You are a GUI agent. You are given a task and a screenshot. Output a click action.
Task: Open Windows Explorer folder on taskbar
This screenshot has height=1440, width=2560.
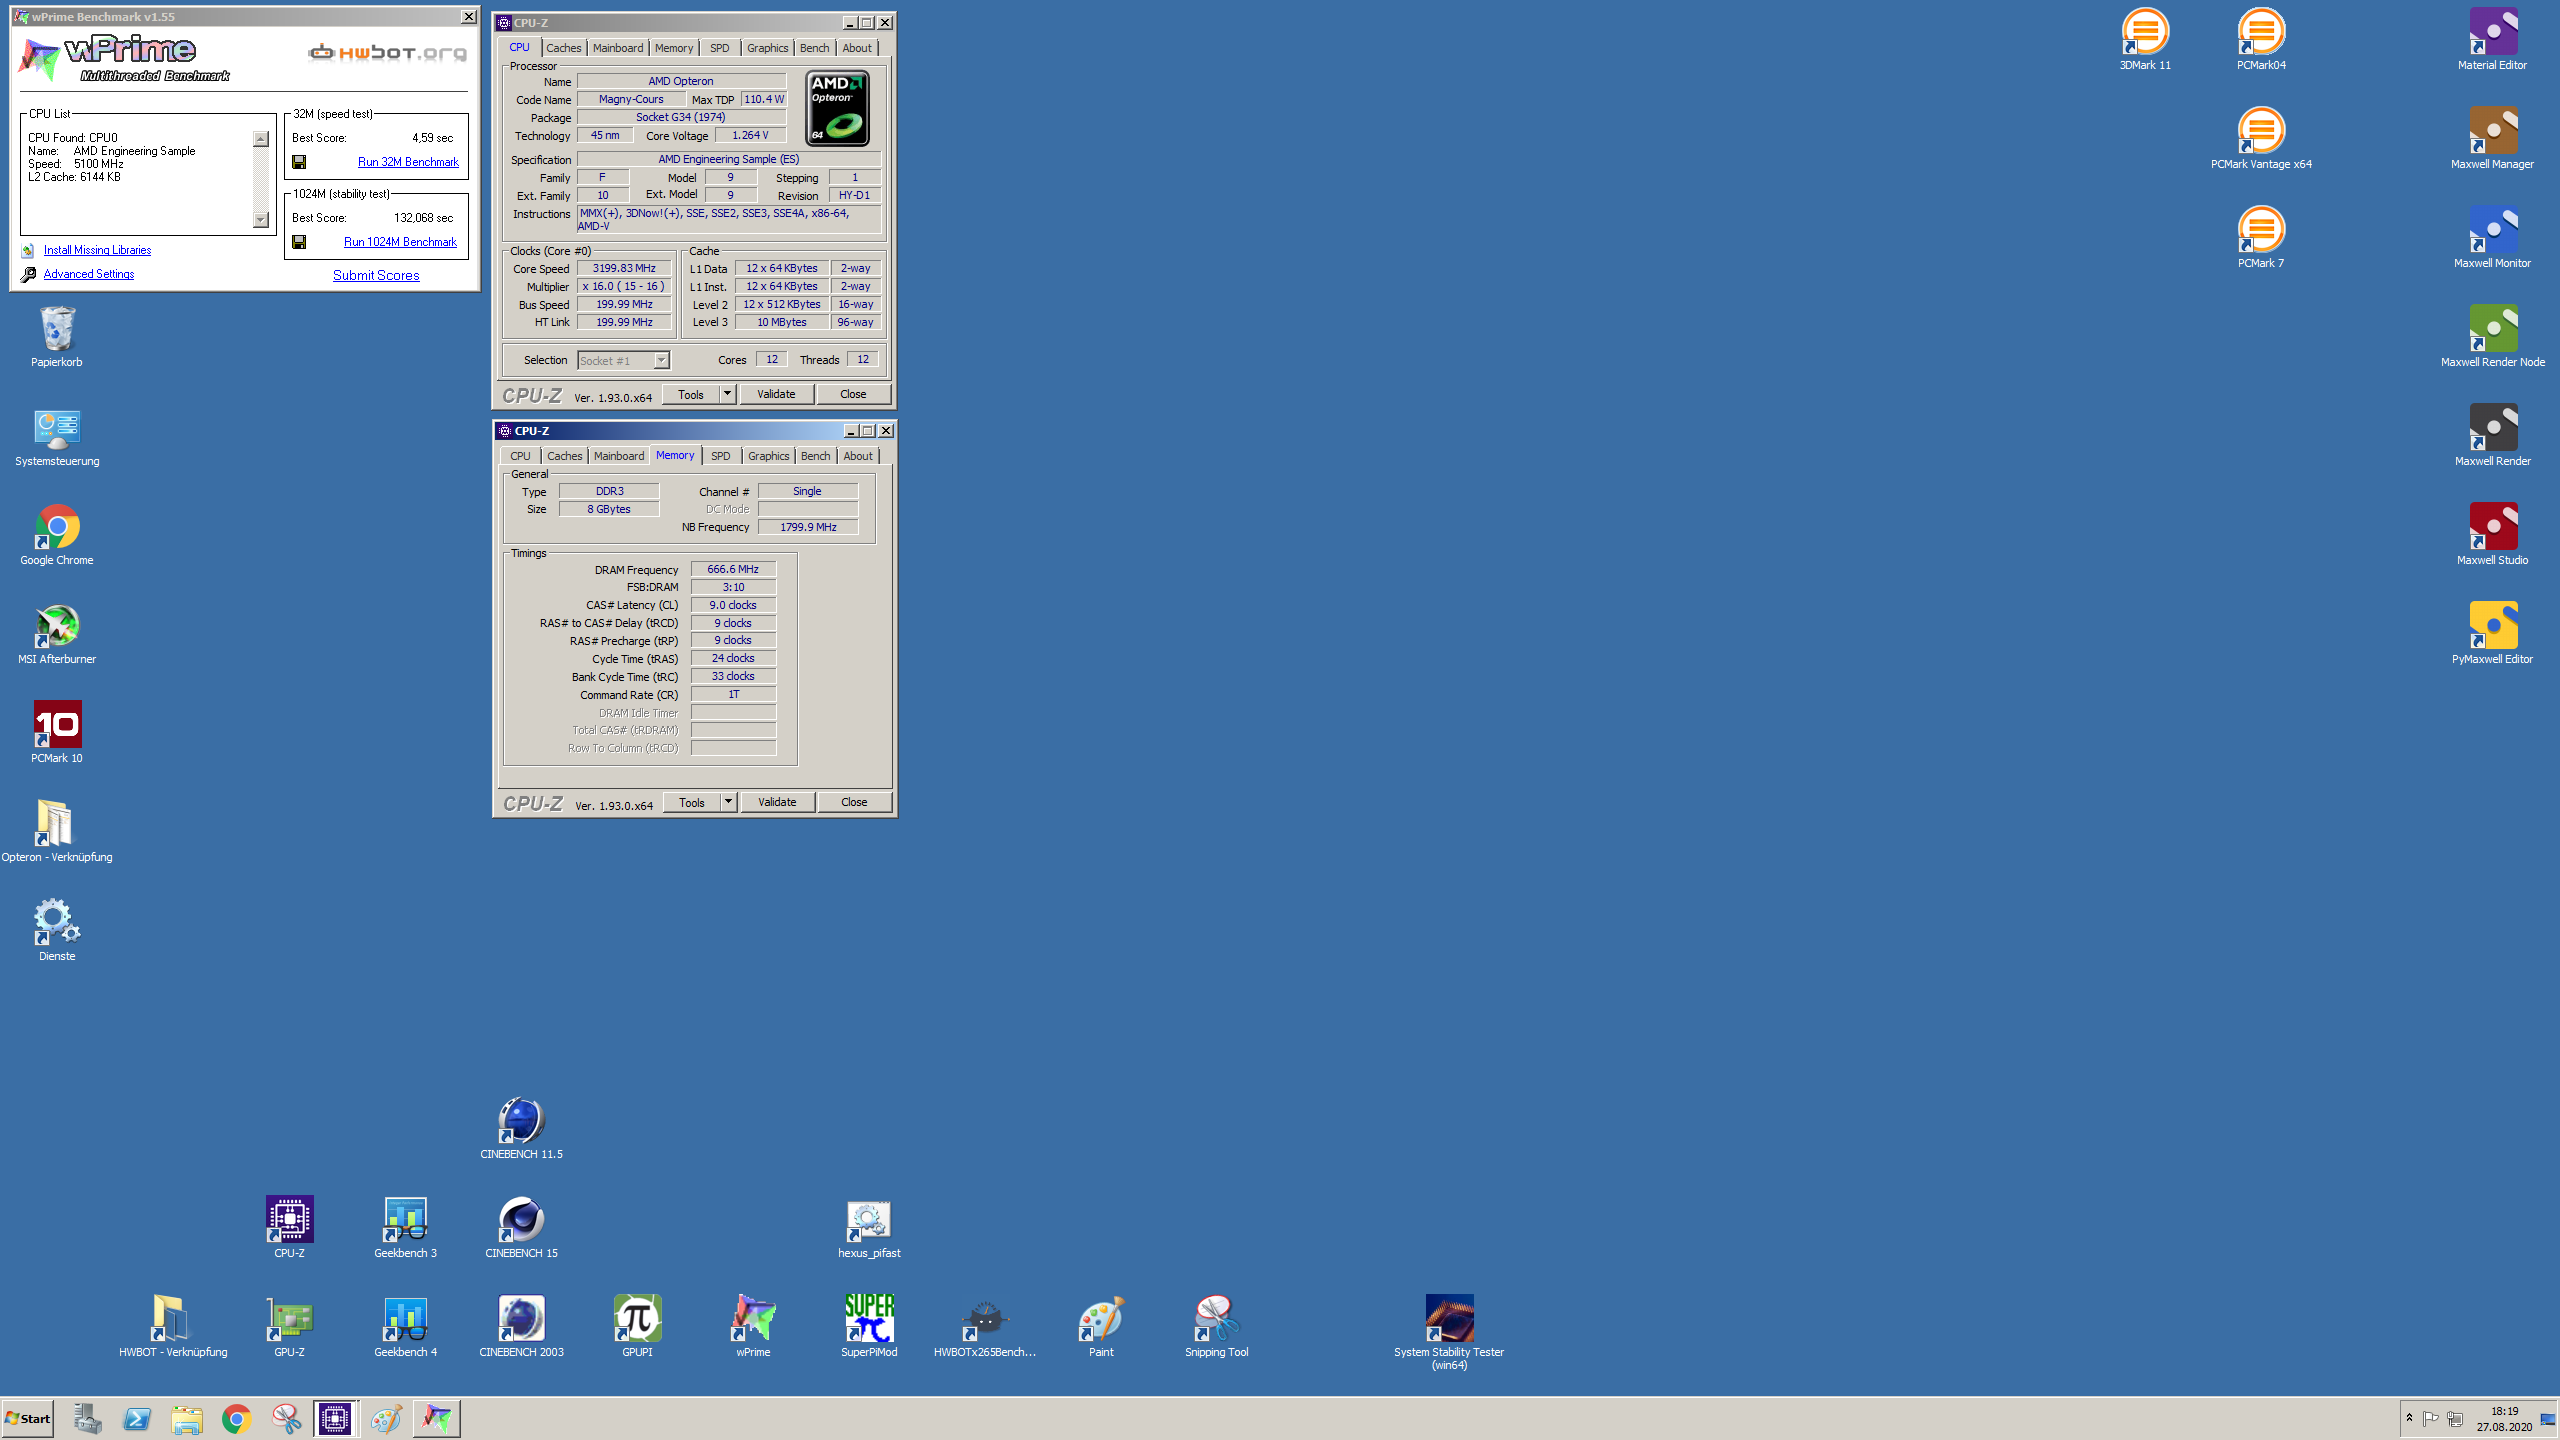(x=187, y=1418)
